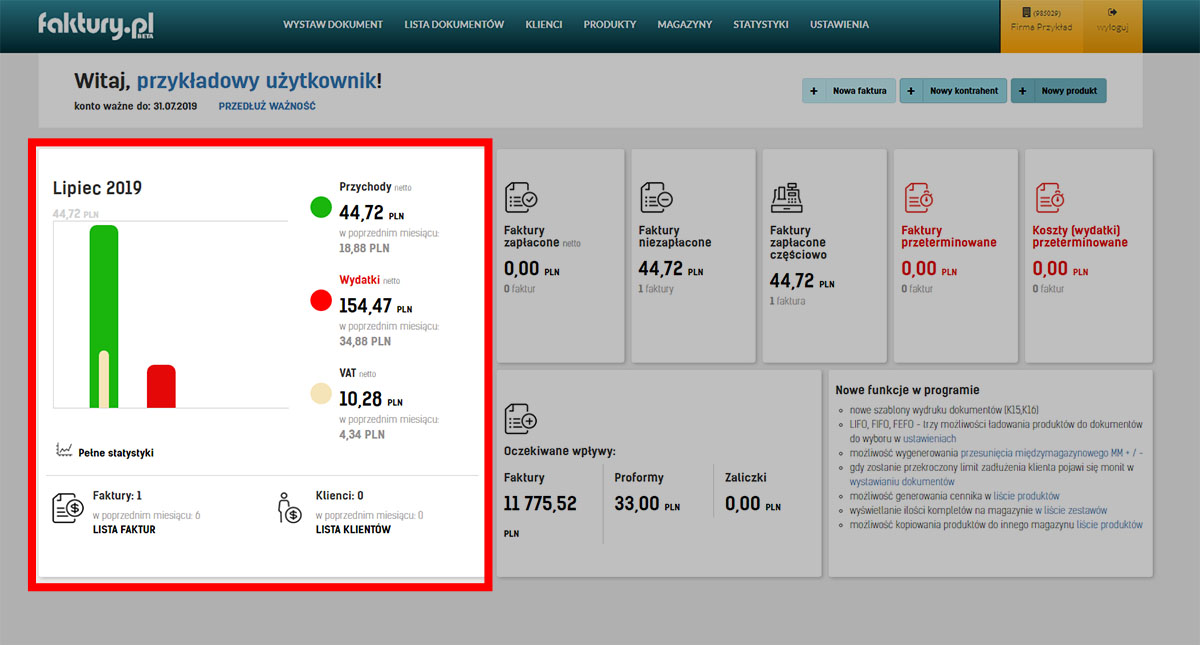Click the red expenses bar in chart

pyautogui.click(x=161, y=386)
